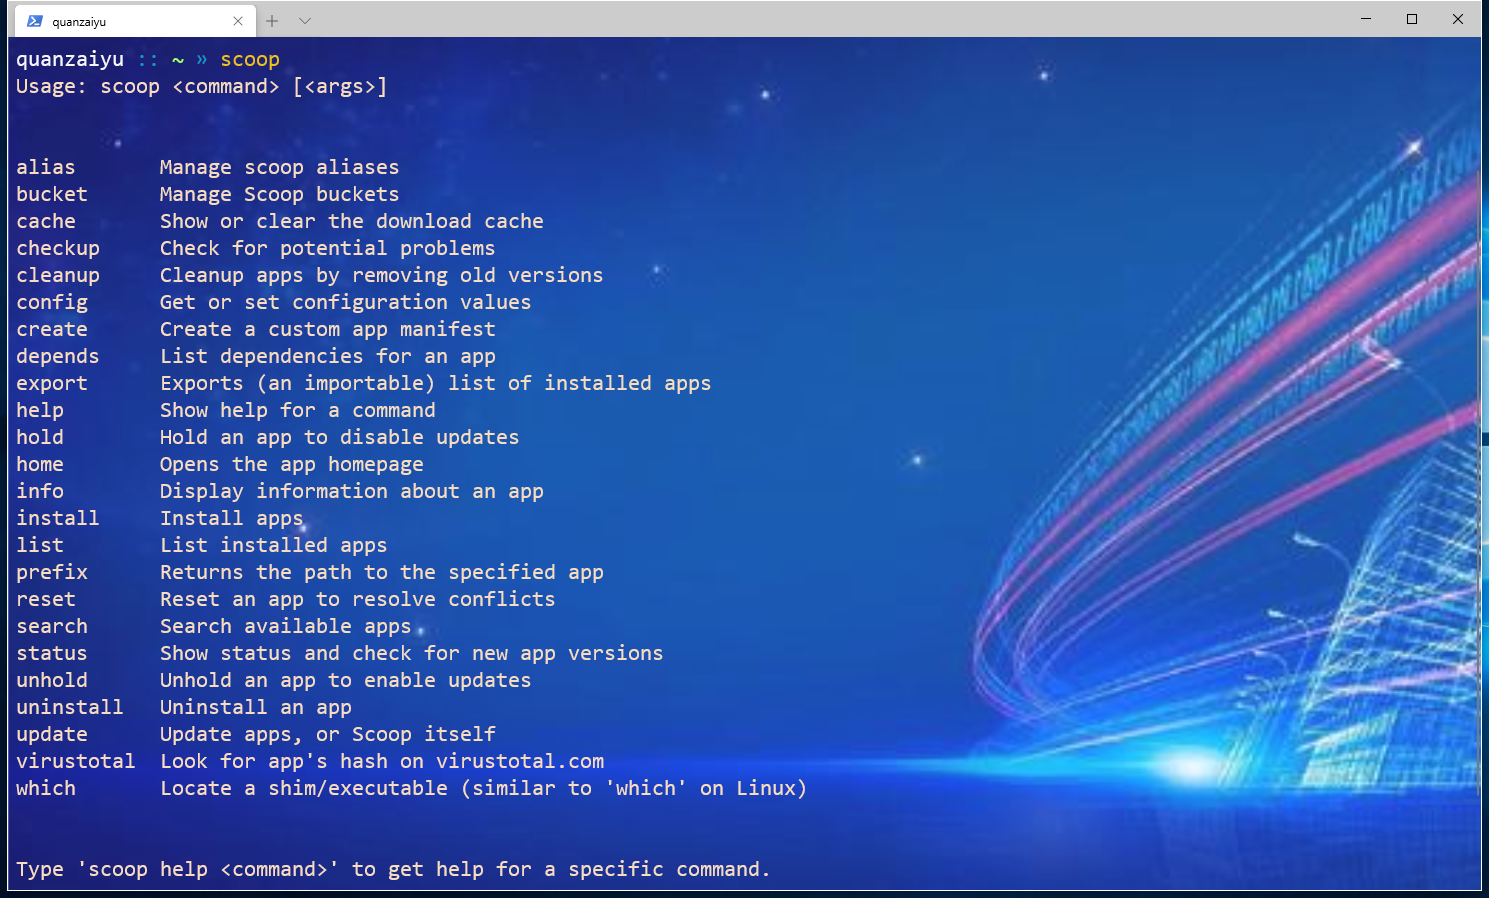The height and width of the screenshot is (898, 1489).
Task: Click the 'depends' command name
Action: 58,356
